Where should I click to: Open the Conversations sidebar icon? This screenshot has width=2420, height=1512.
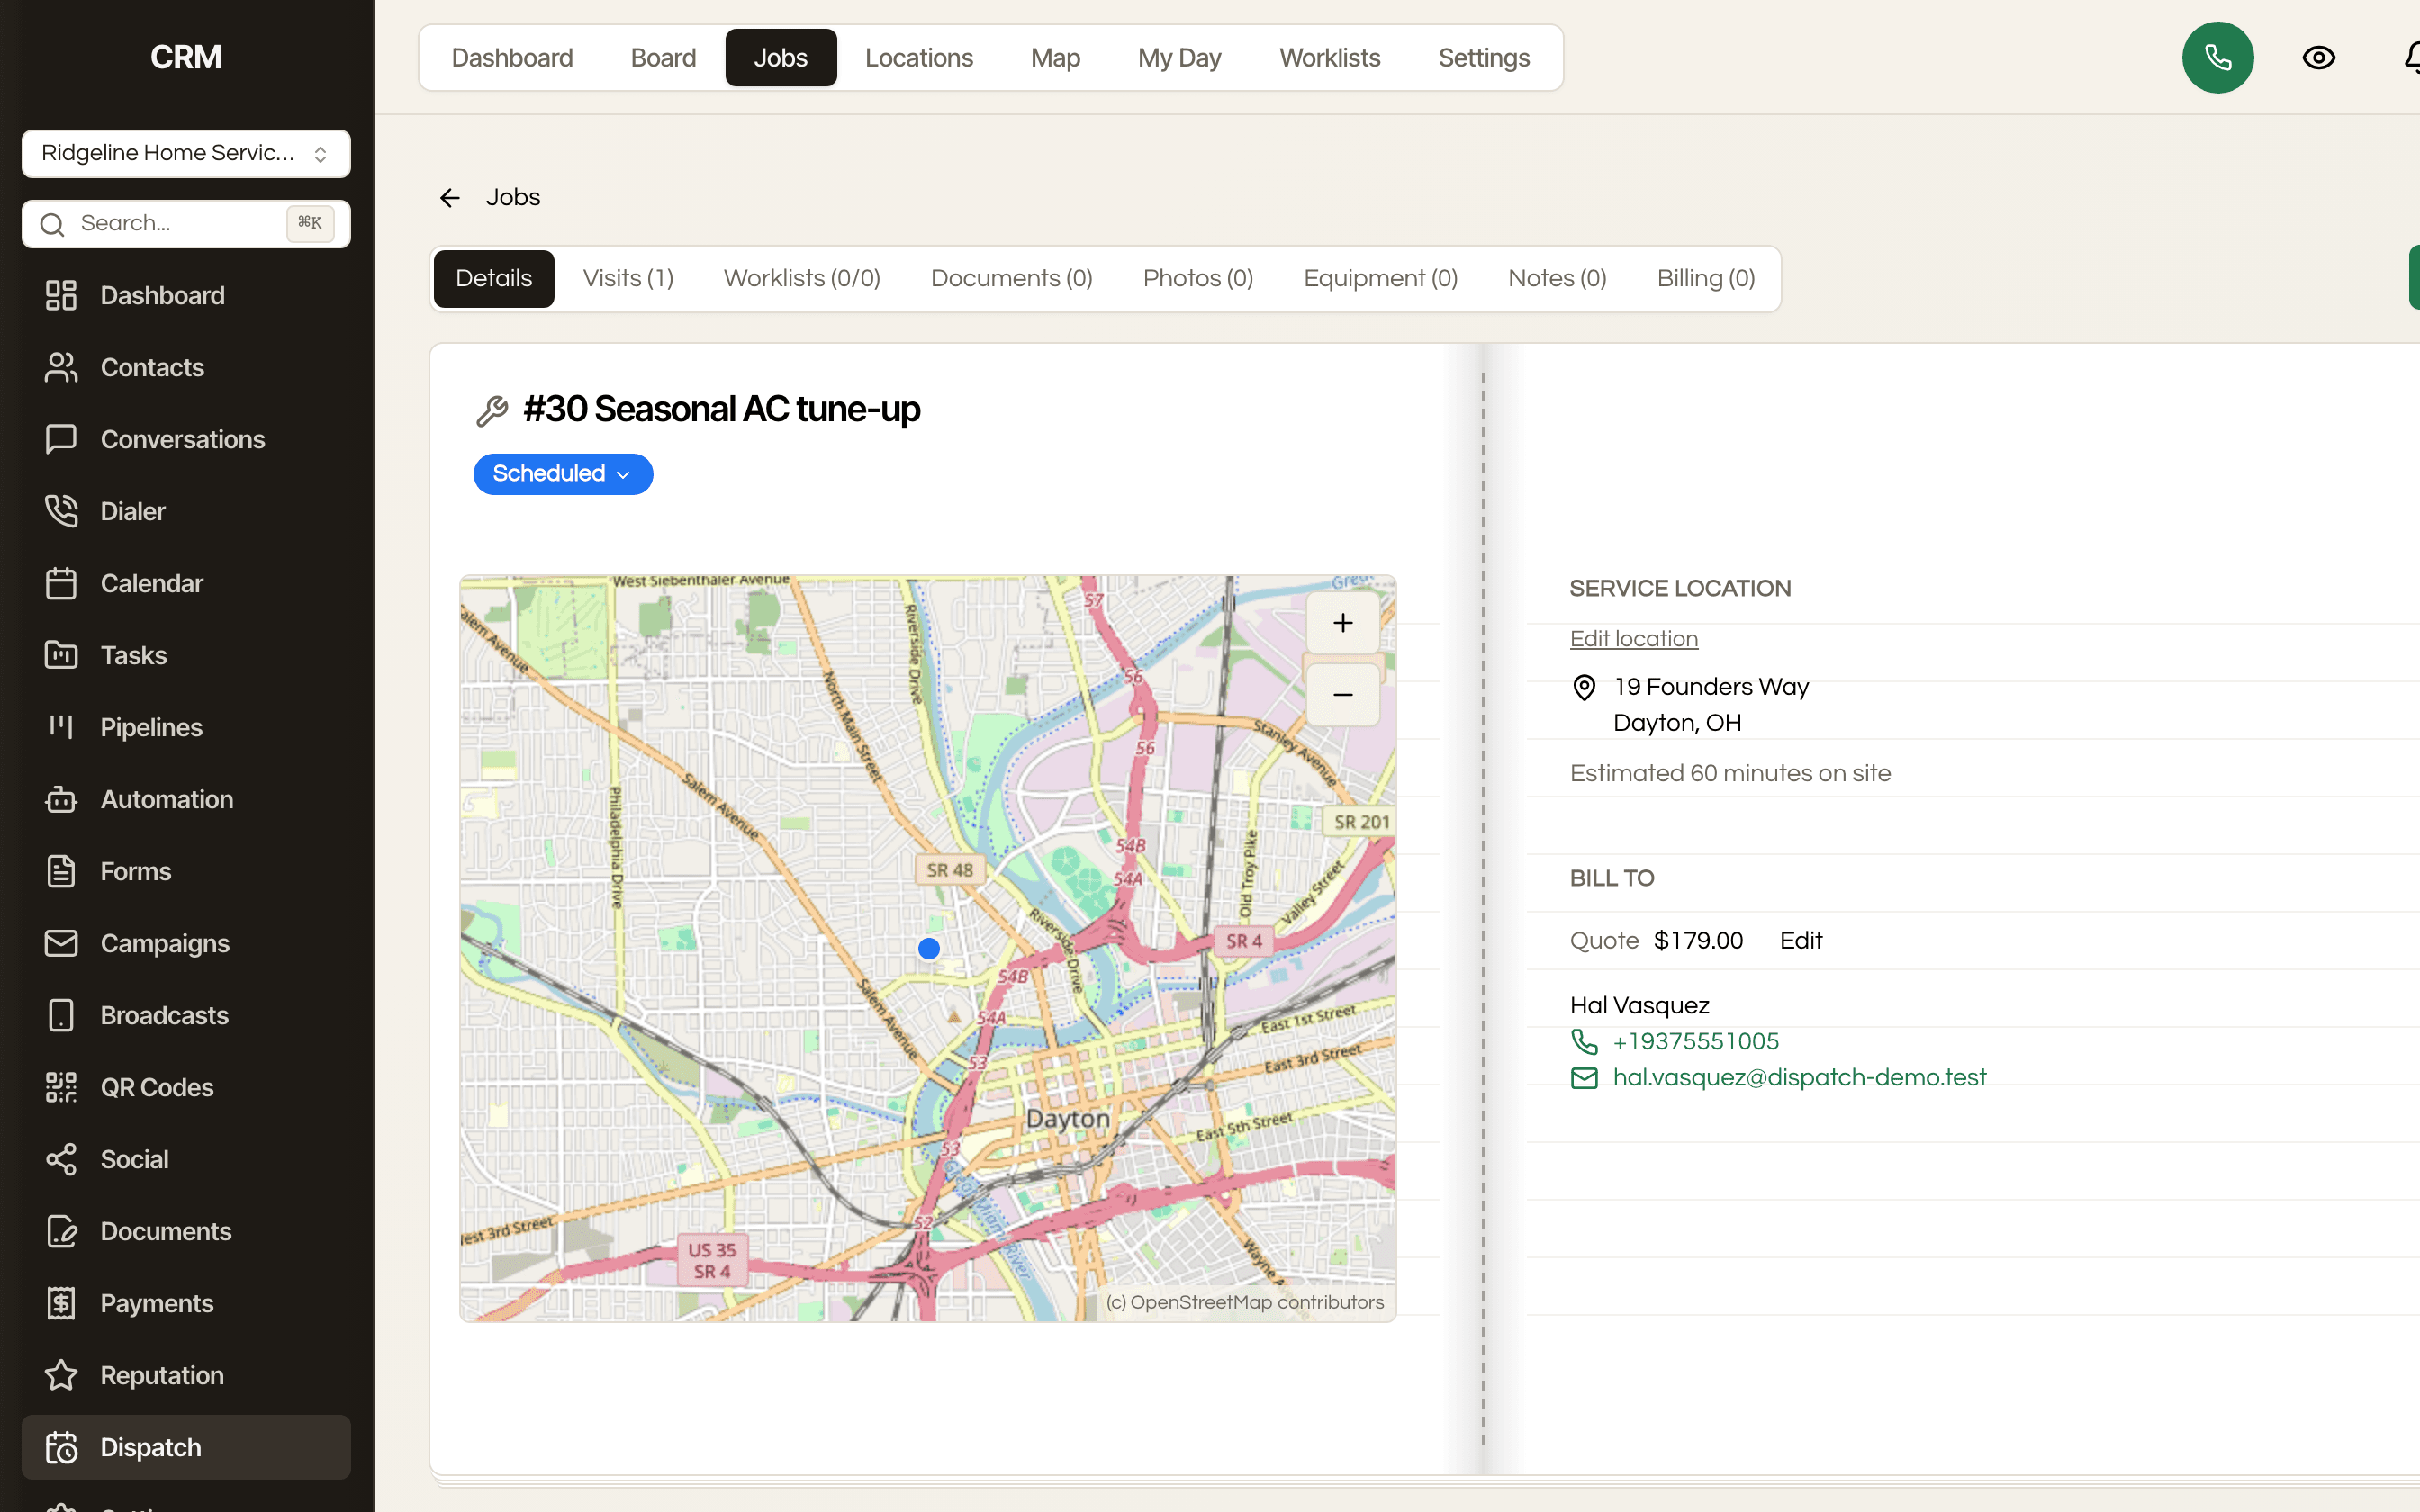[x=61, y=439]
